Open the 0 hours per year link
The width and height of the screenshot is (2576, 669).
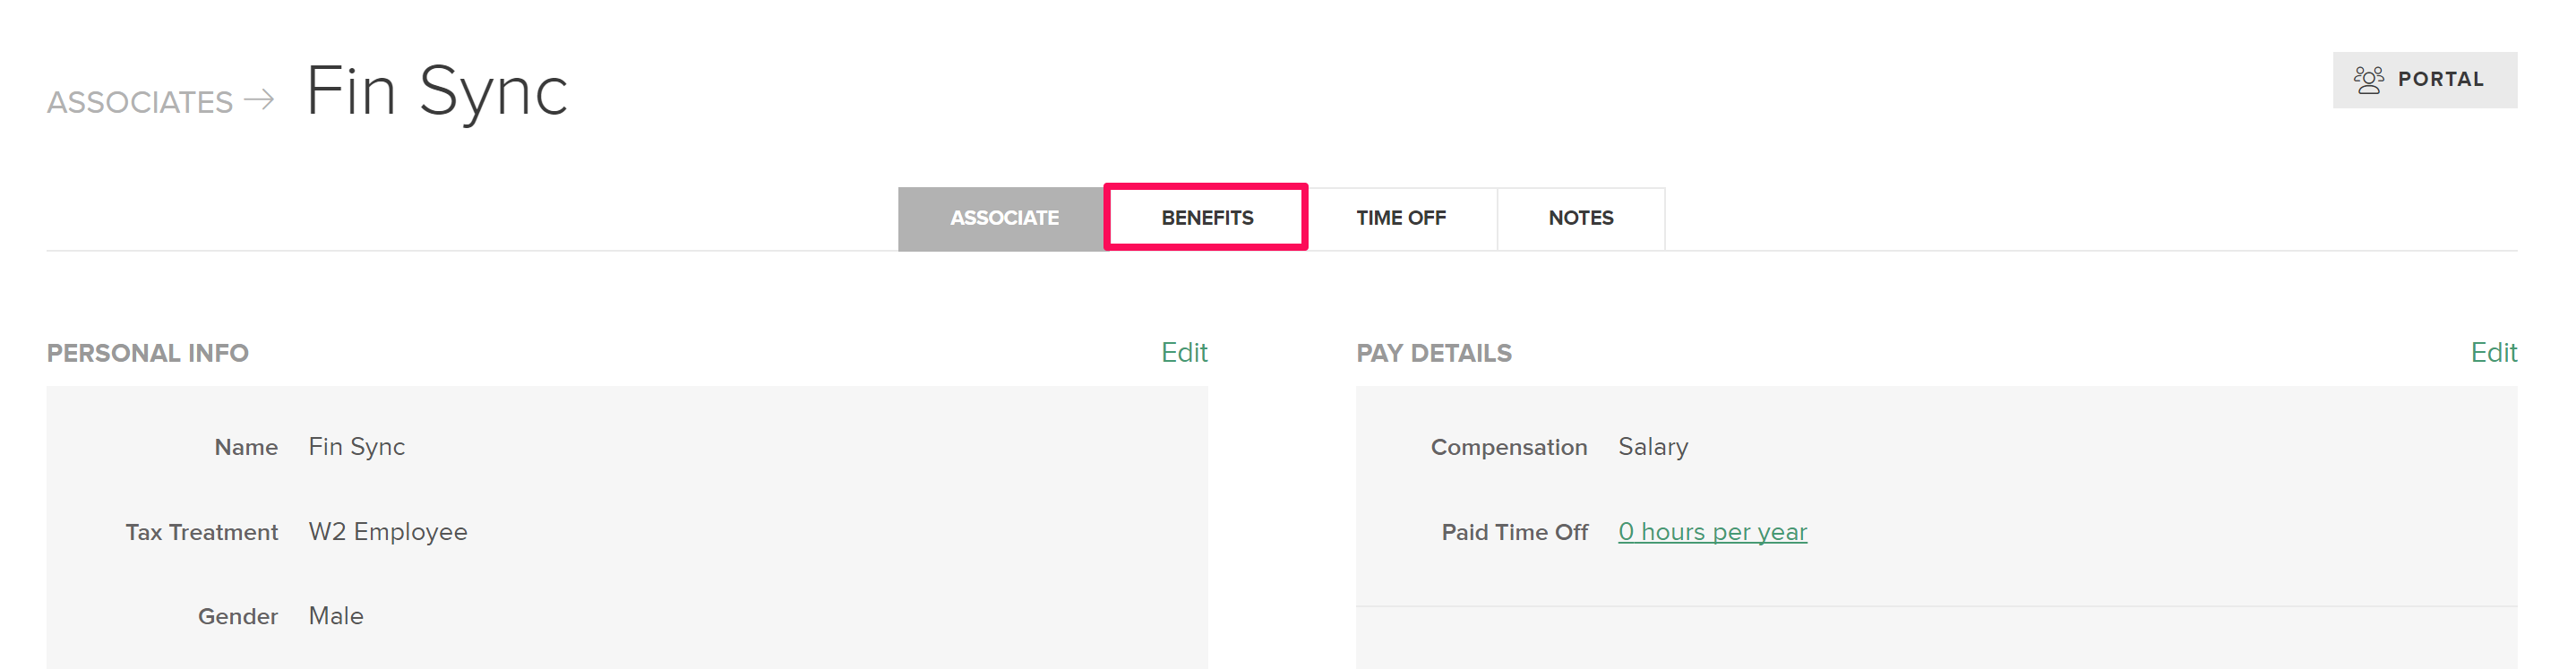click(1712, 532)
